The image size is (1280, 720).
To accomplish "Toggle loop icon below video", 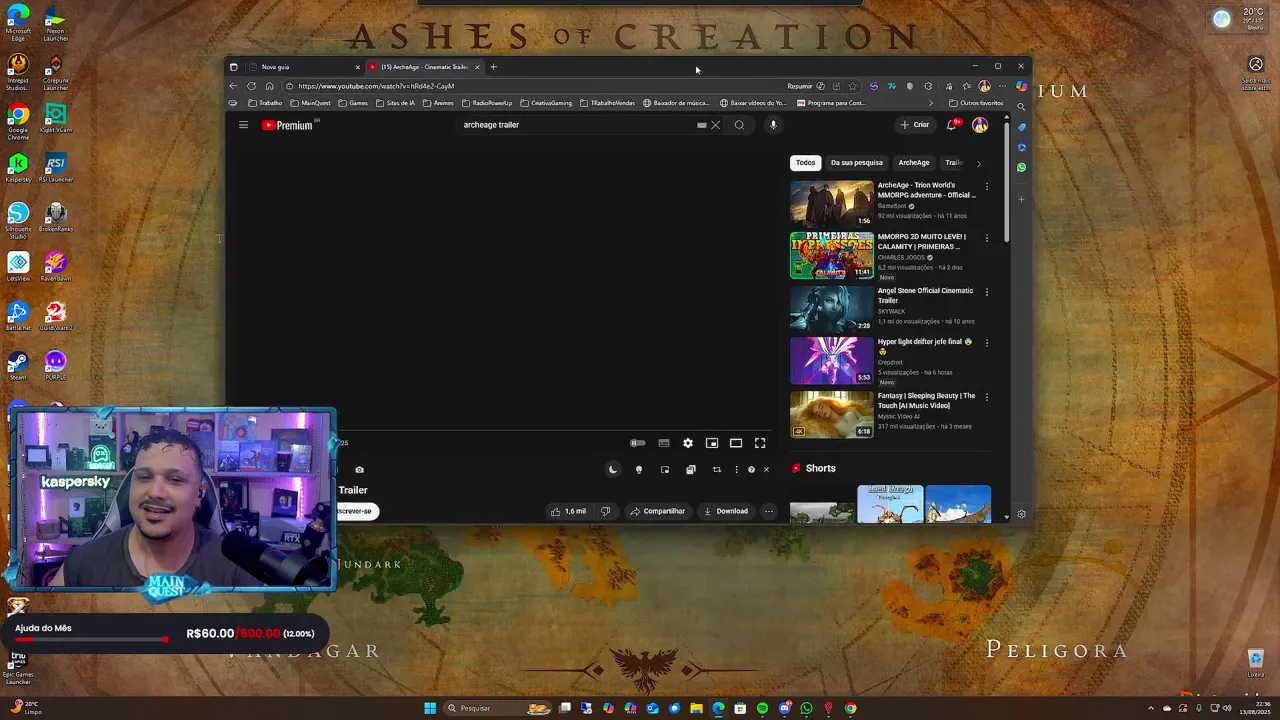I will coord(716,470).
